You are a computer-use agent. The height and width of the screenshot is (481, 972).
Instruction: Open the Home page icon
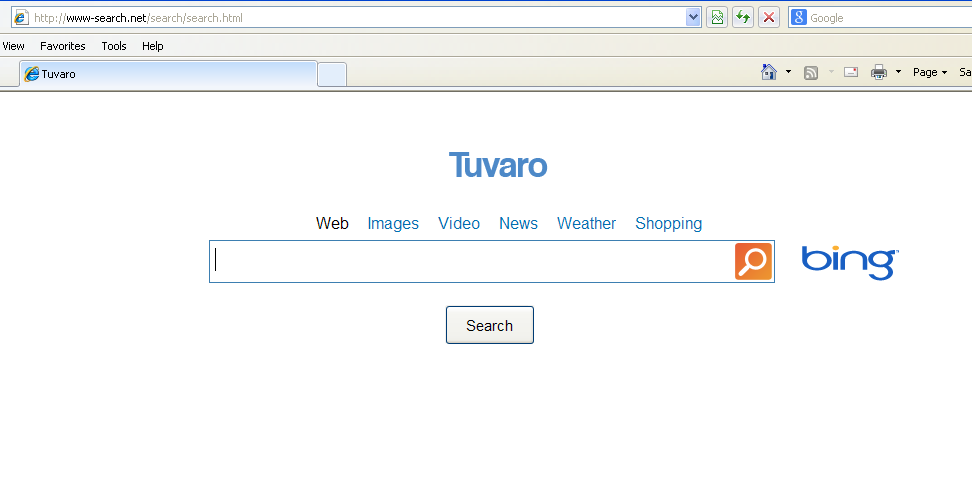click(769, 73)
